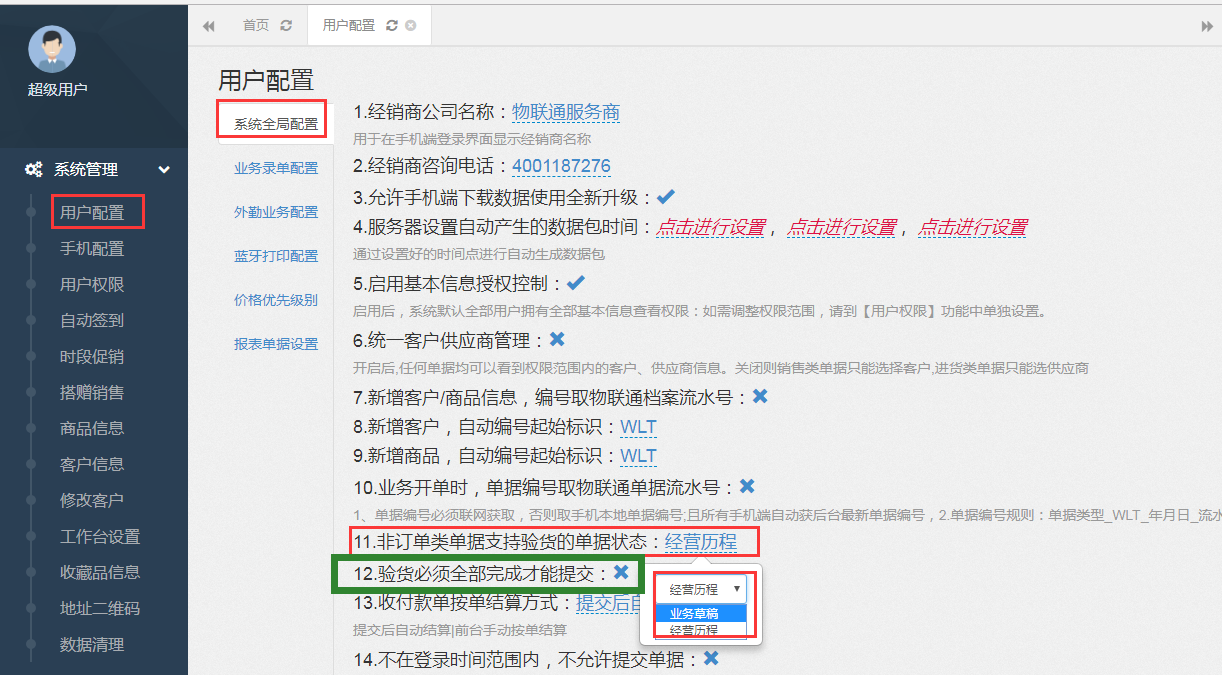The image size is (1222, 675).
Task: Toggle the X for item 7 档案流水号
Action: coord(760,397)
